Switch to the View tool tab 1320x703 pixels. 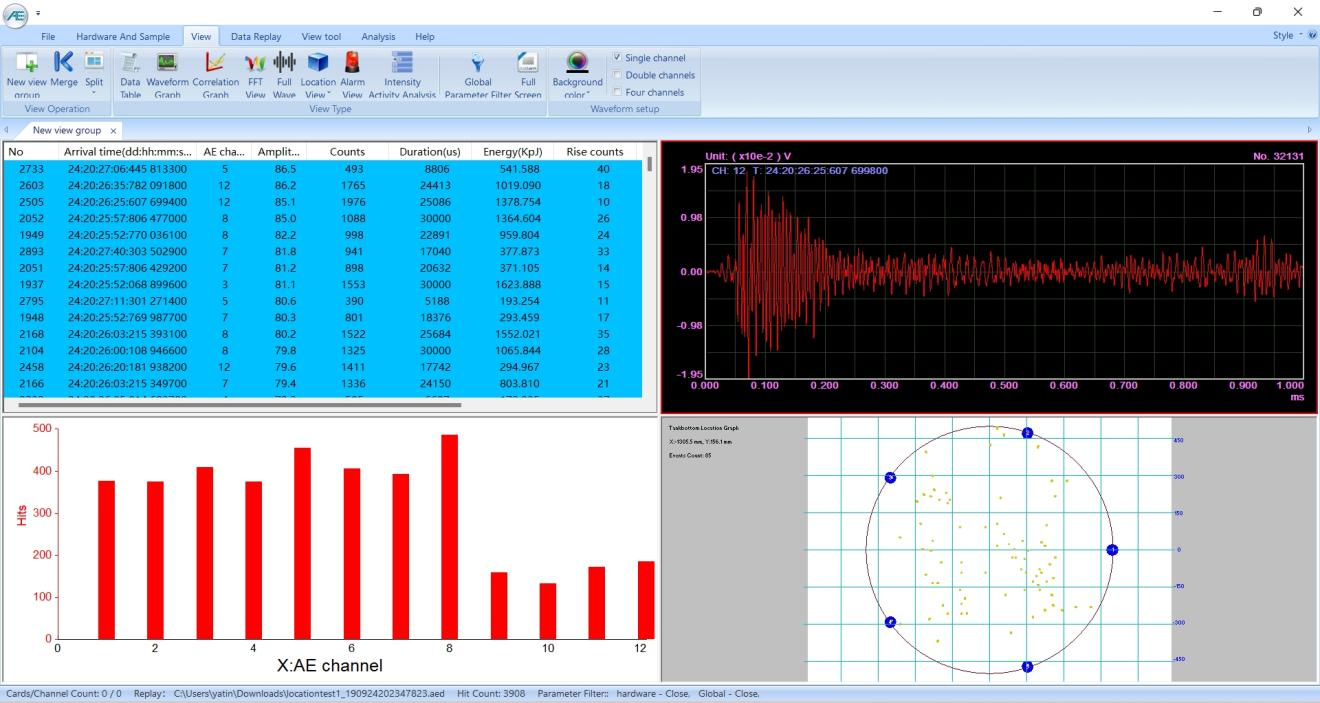321,36
